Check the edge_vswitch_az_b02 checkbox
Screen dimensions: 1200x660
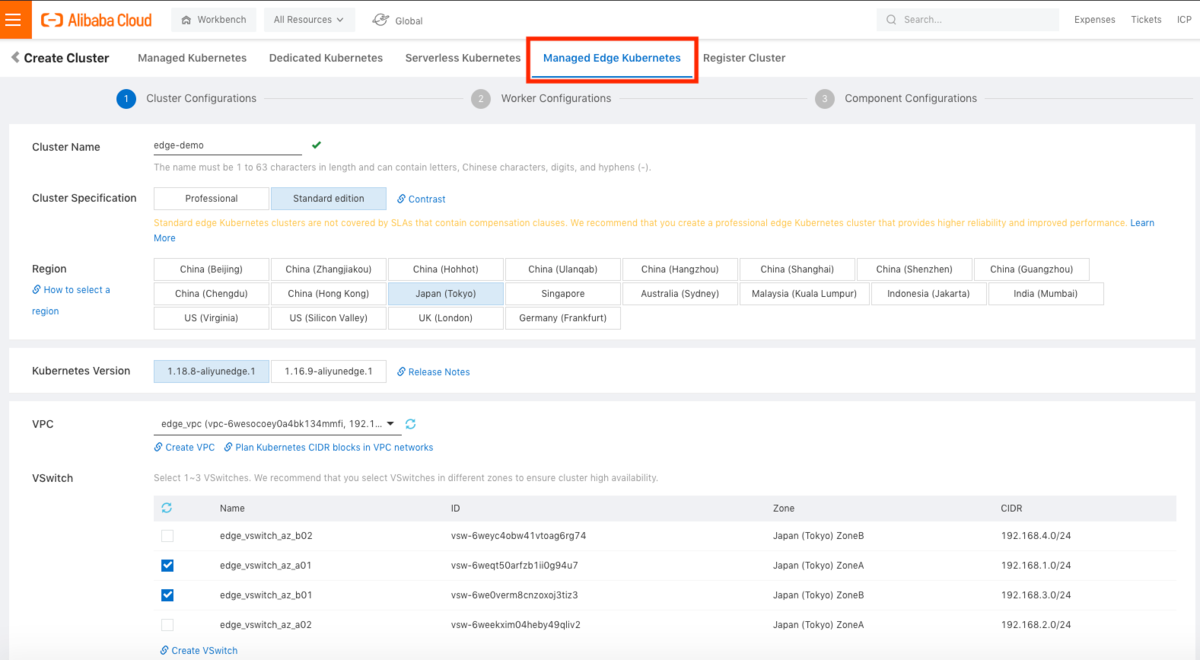point(167,536)
